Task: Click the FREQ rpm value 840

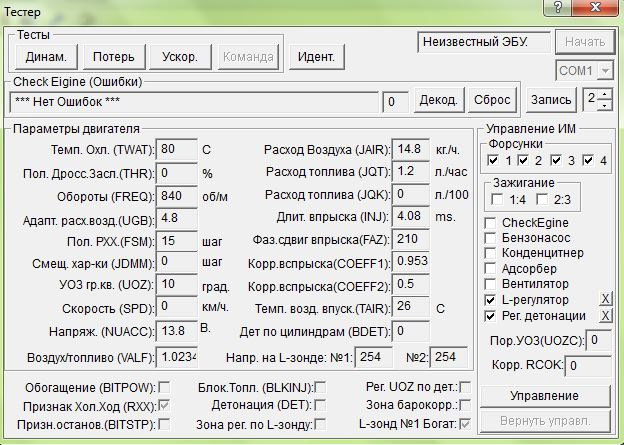Action: coord(177,196)
